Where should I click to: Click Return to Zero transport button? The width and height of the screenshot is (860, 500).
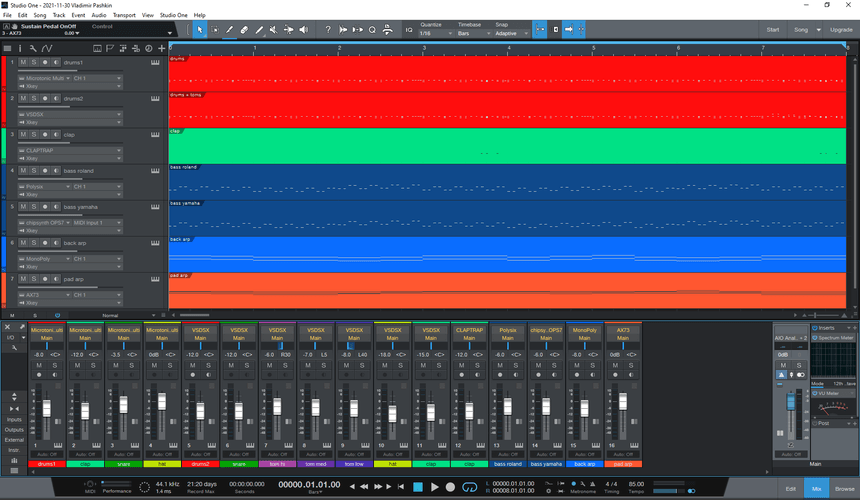click(x=401, y=487)
